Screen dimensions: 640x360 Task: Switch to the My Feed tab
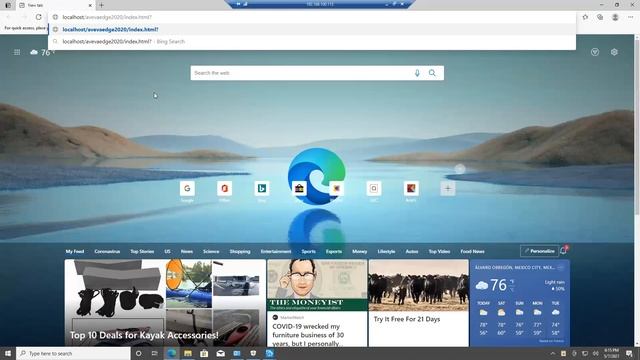[x=75, y=251]
